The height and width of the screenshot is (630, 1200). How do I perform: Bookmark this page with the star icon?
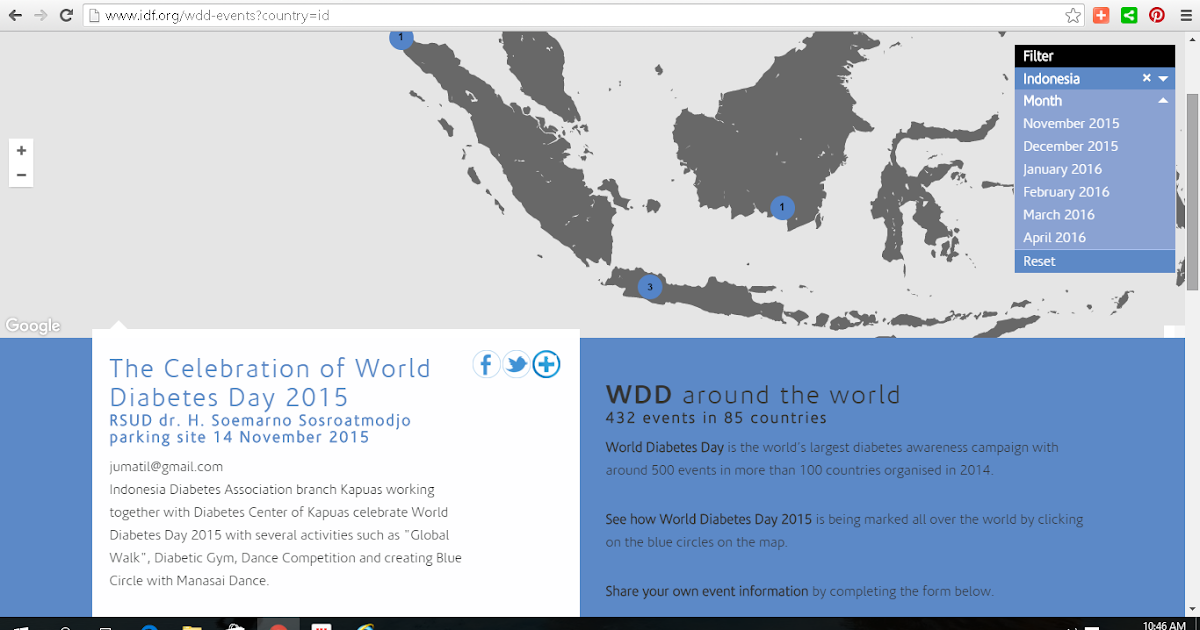click(x=1073, y=15)
